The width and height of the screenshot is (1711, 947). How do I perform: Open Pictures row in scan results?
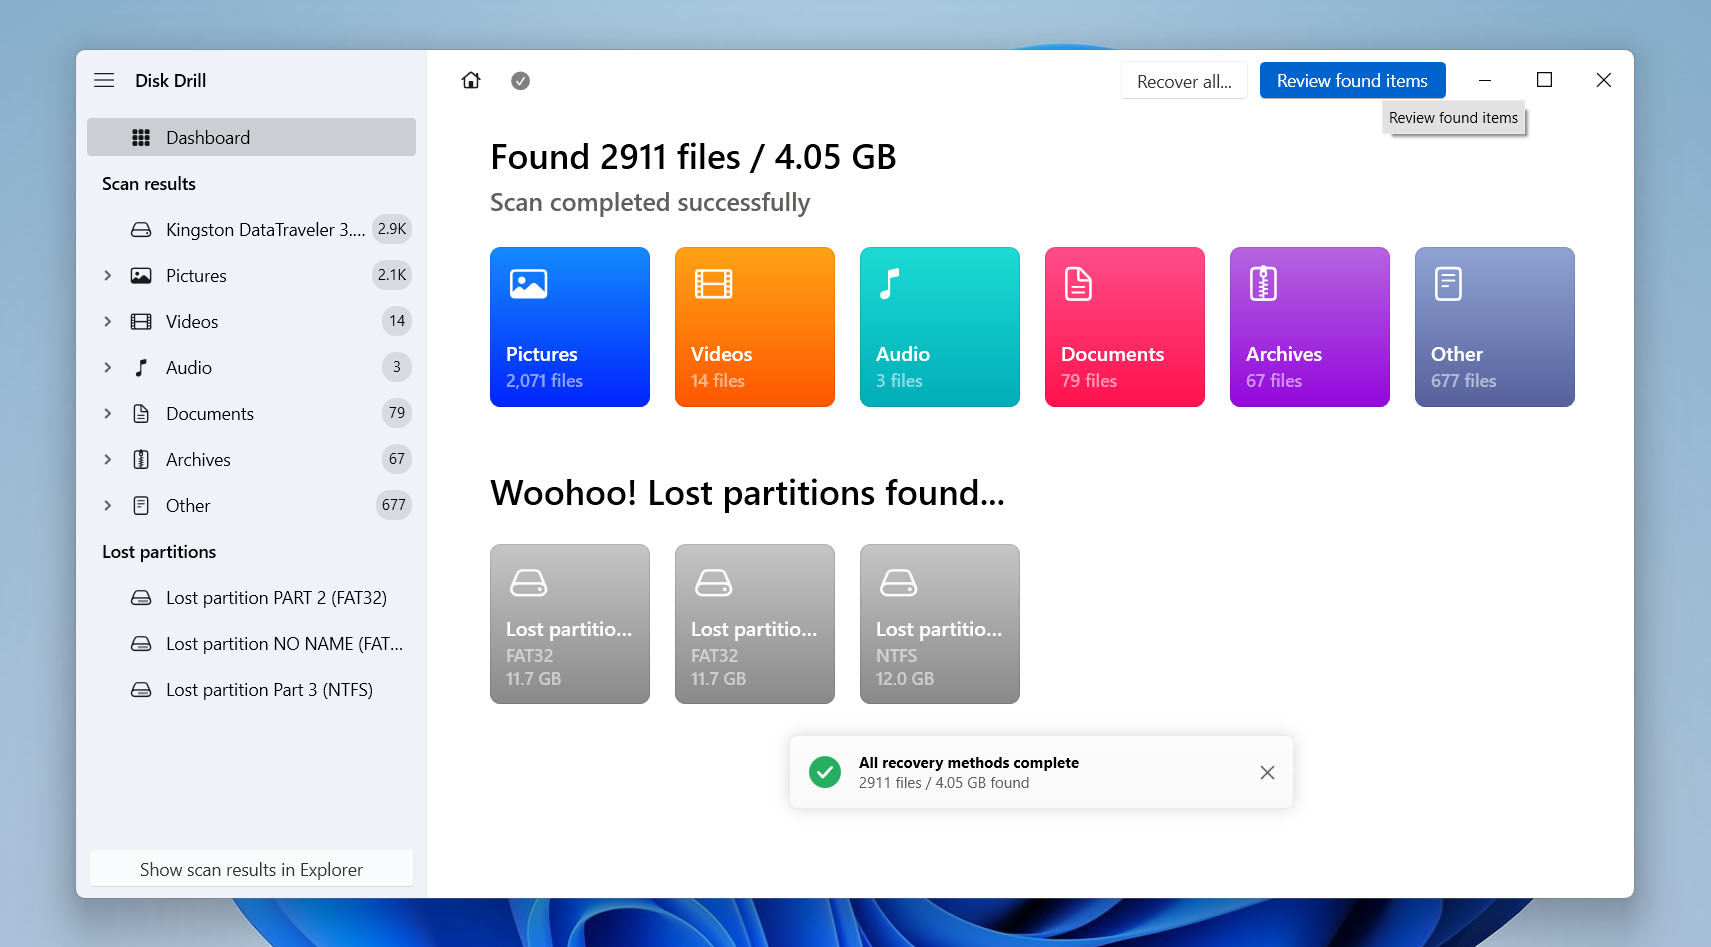[251, 276]
